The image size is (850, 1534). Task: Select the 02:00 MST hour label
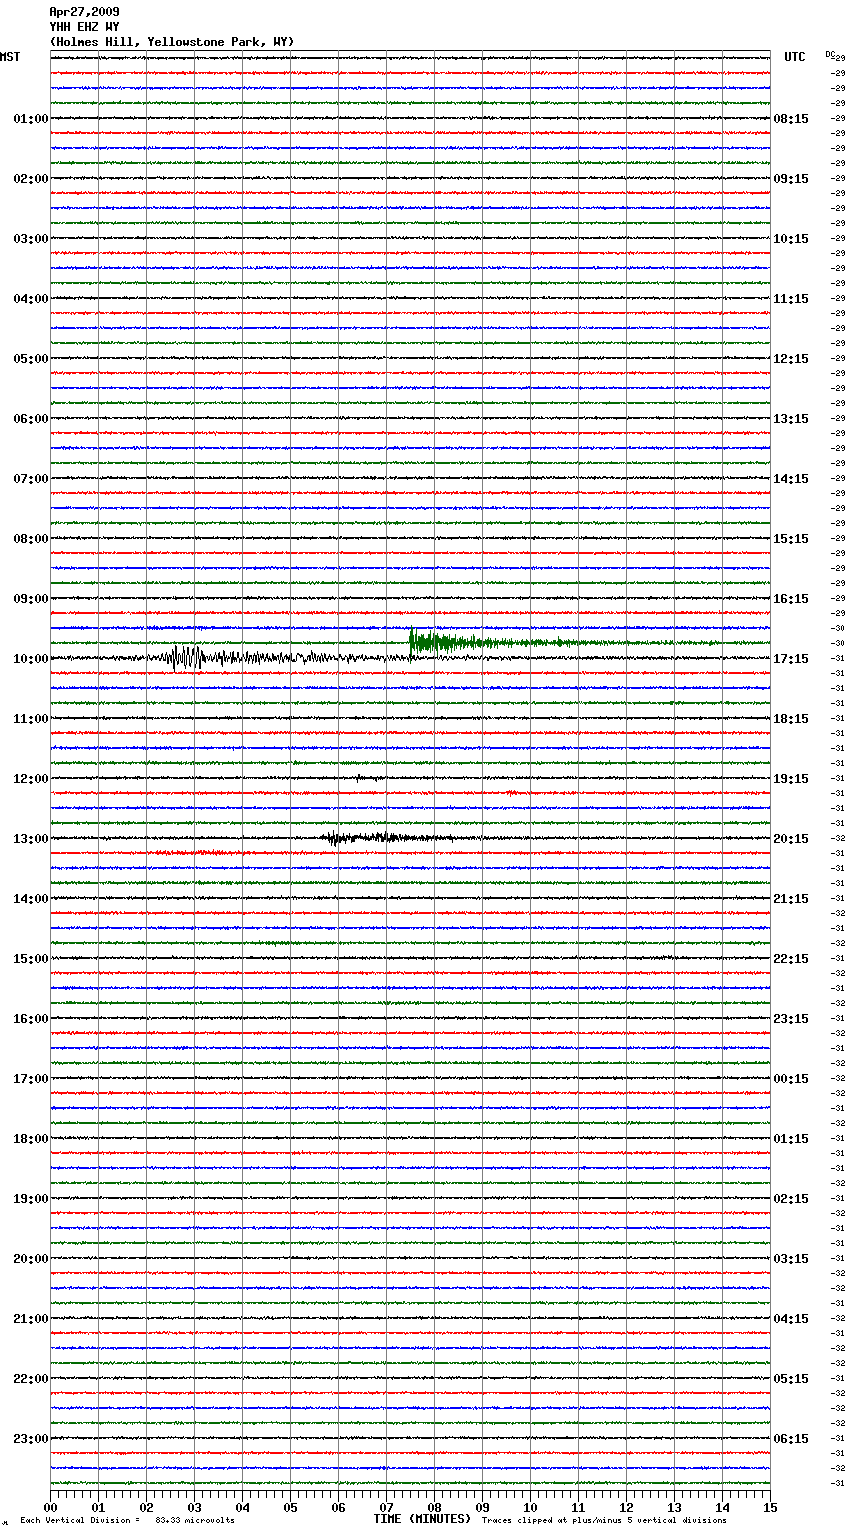tap(31, 179)
